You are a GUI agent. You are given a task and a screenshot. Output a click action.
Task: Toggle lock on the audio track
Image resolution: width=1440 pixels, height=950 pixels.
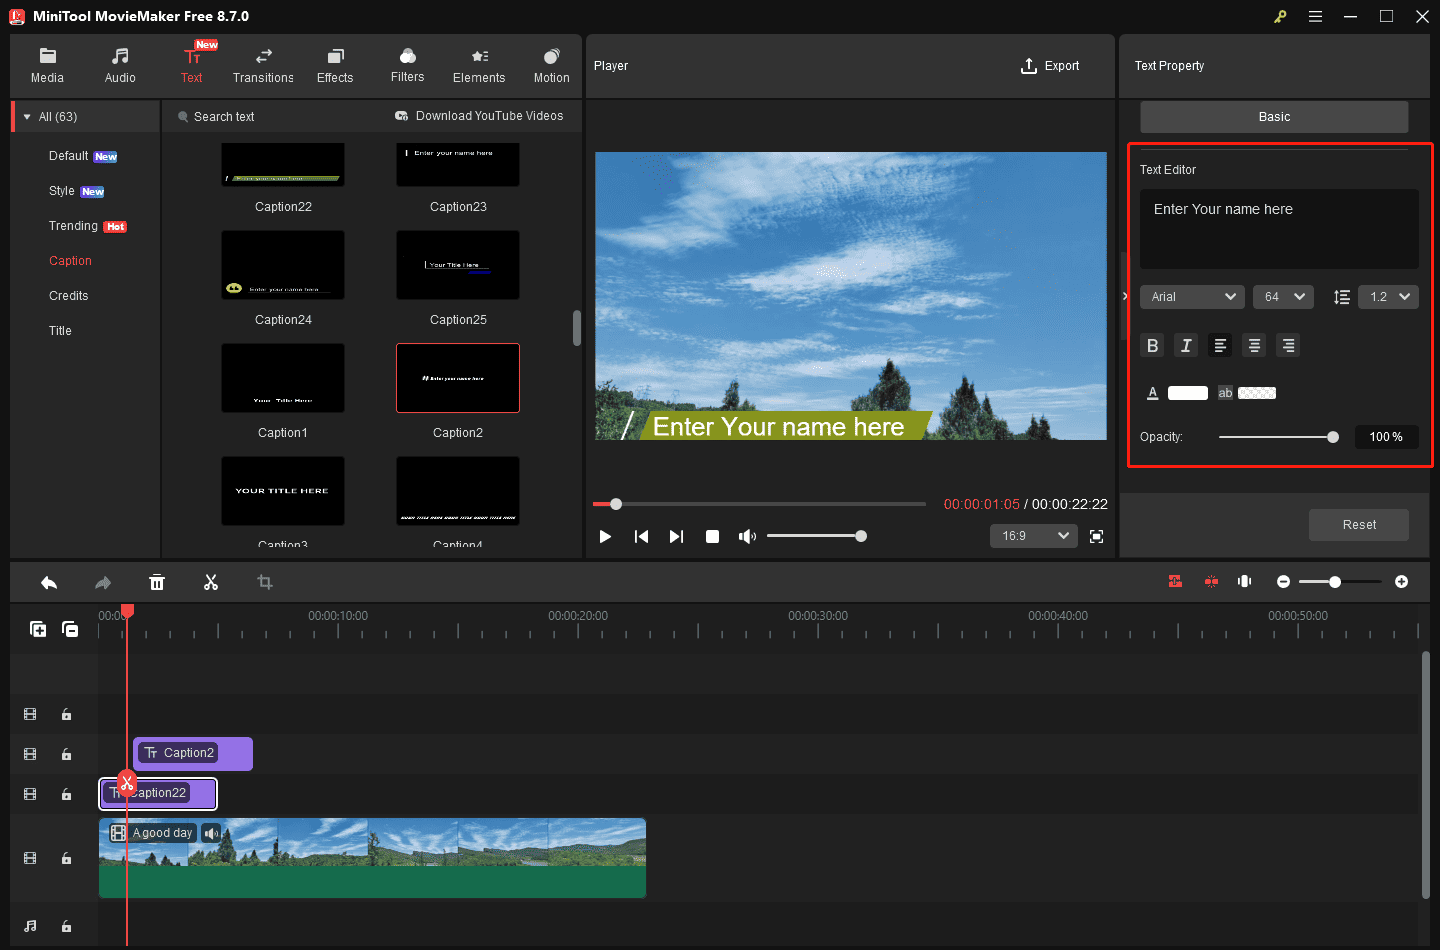click(x=66, y=926)
